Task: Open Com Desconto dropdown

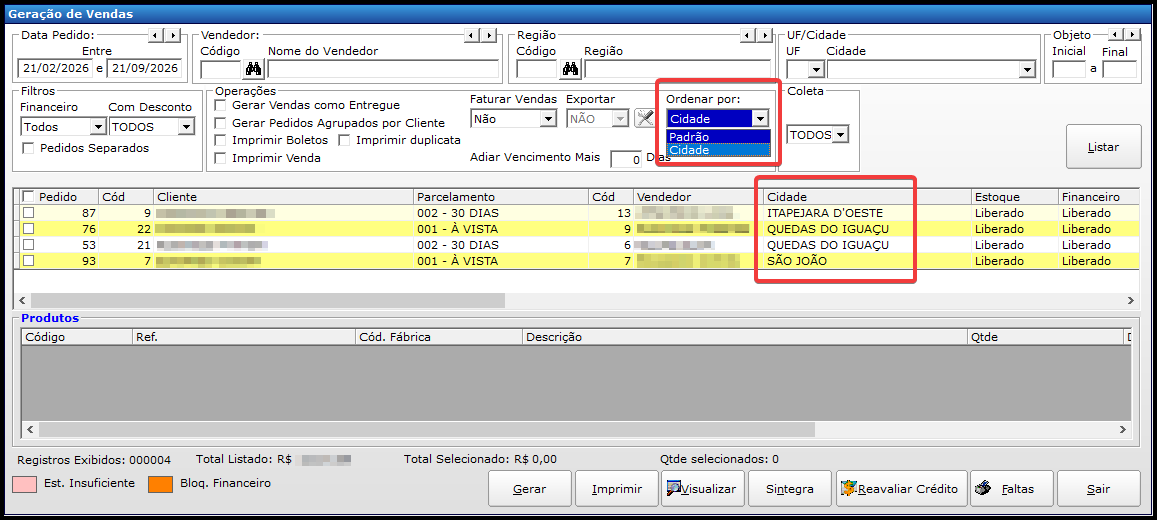Action: coord(186,127)
